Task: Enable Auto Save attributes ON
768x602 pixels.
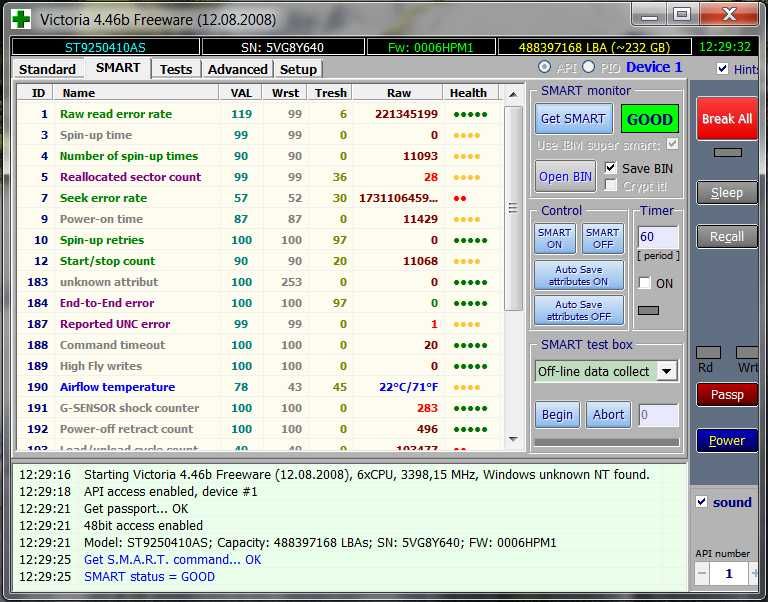Action: coord(578,275)
